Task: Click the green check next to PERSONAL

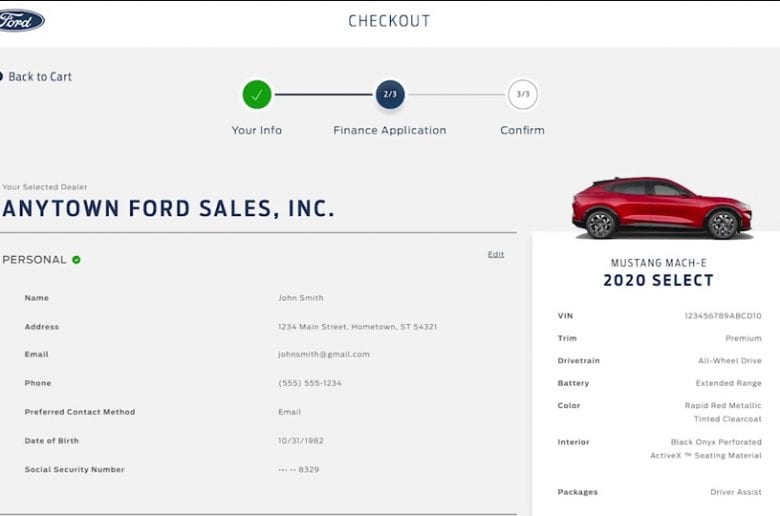Action: point(76,260)
